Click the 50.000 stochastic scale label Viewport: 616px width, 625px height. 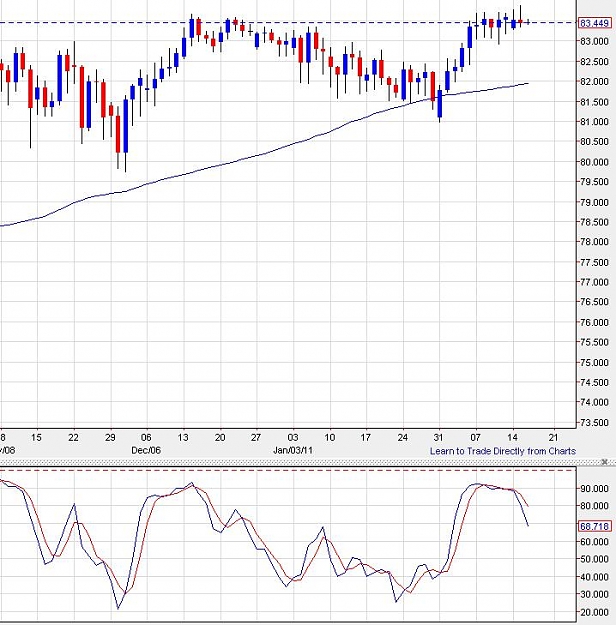coord(594,559)
